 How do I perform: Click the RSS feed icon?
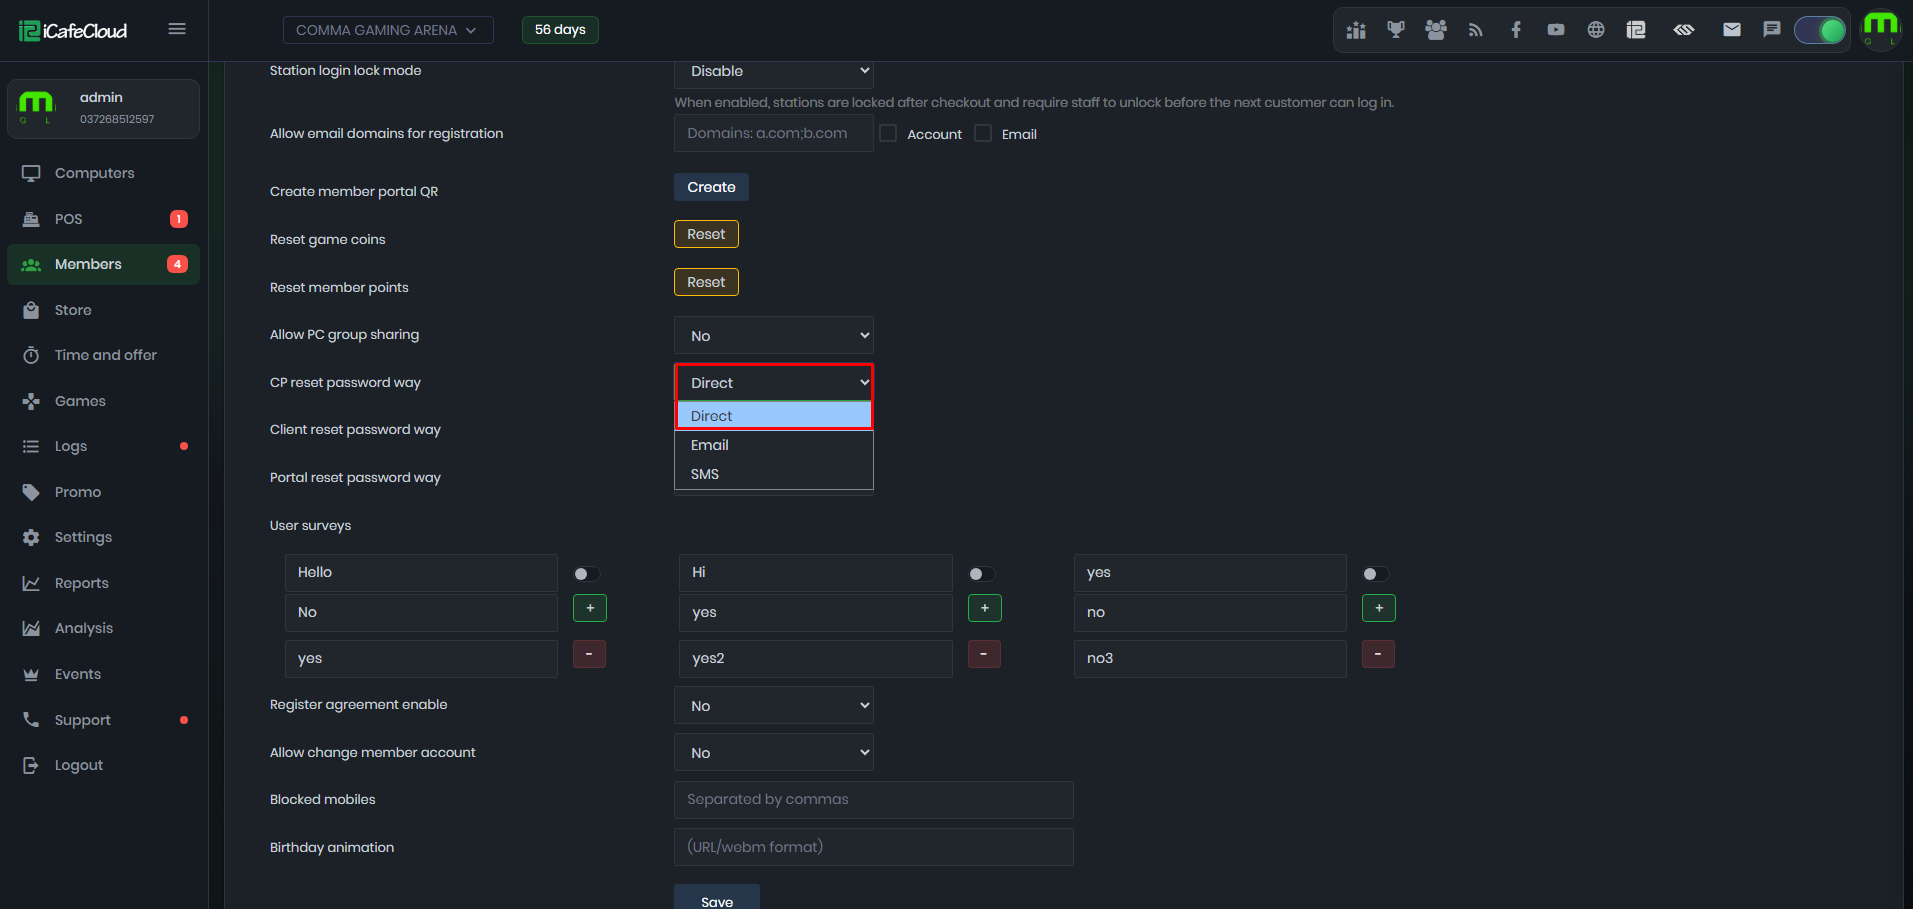[1475, 30]
